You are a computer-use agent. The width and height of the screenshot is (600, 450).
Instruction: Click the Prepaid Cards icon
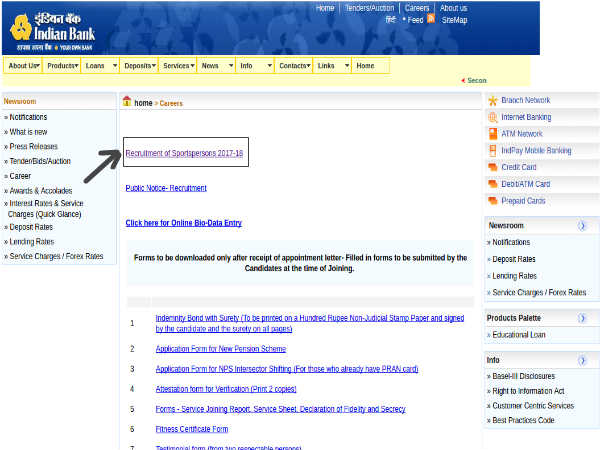coord(493,201)
